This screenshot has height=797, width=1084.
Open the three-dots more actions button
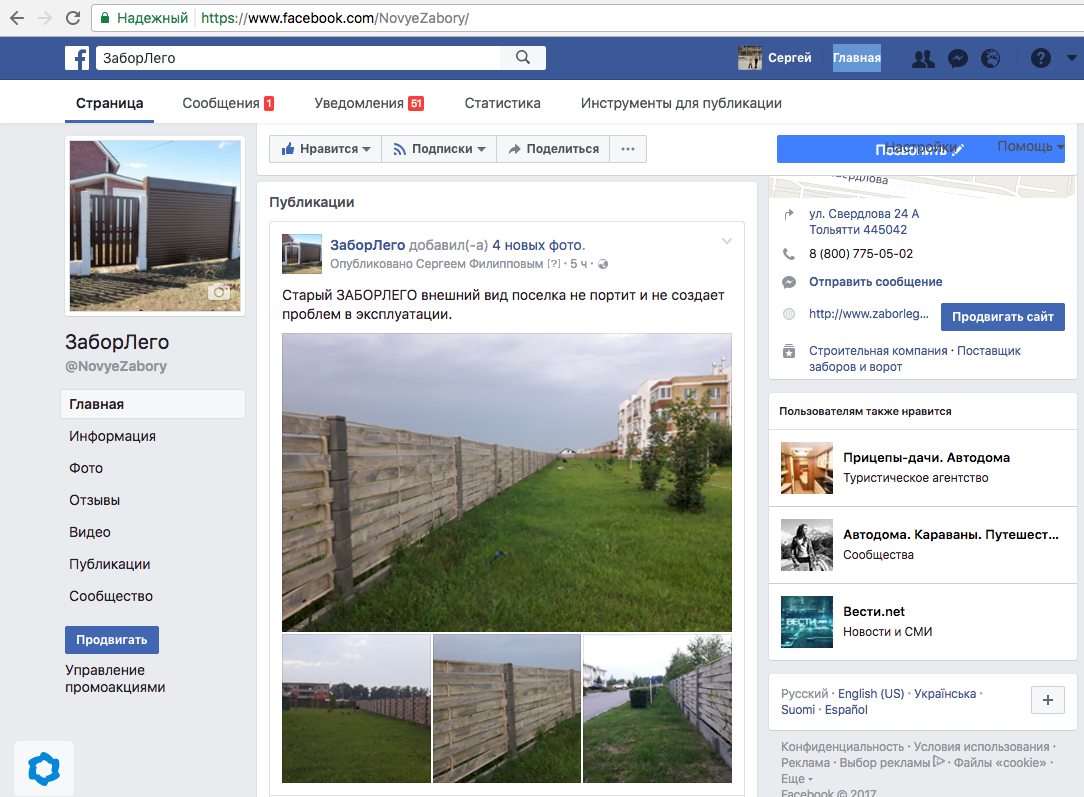(628, 149)
